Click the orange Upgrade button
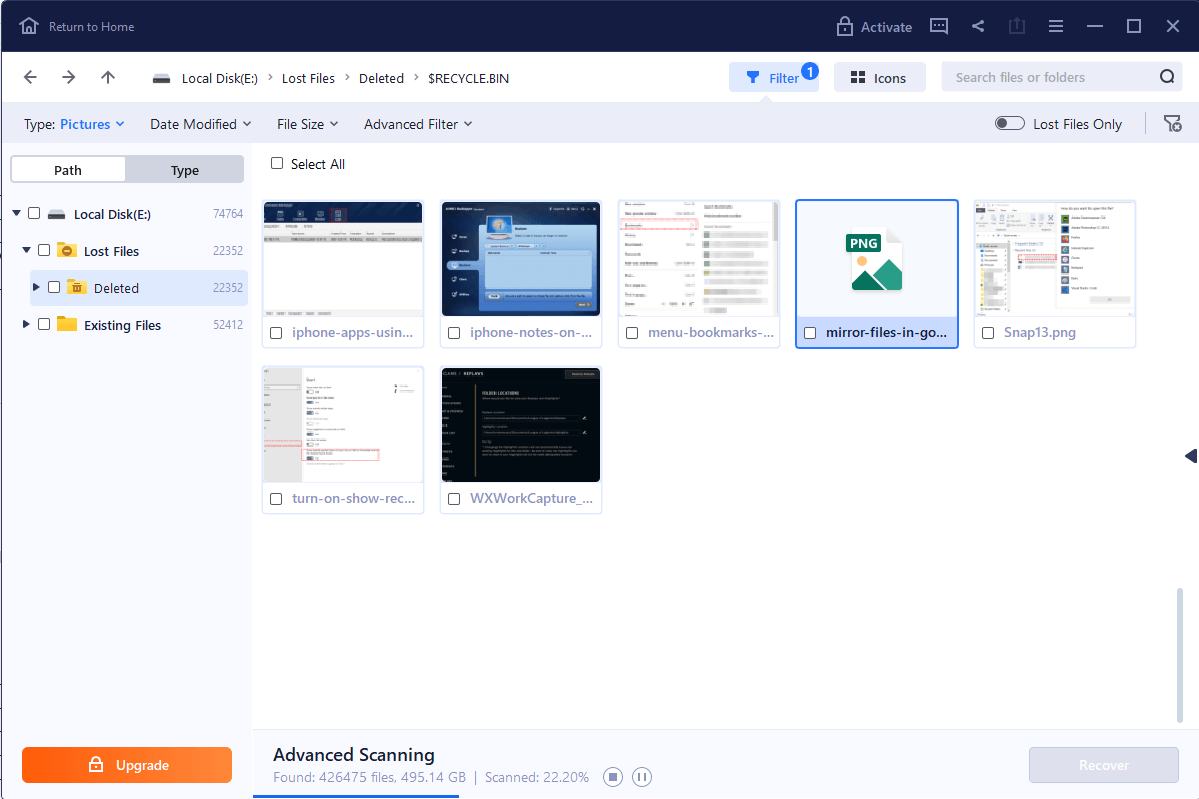1199x799 pixels. tap(127, 765)
